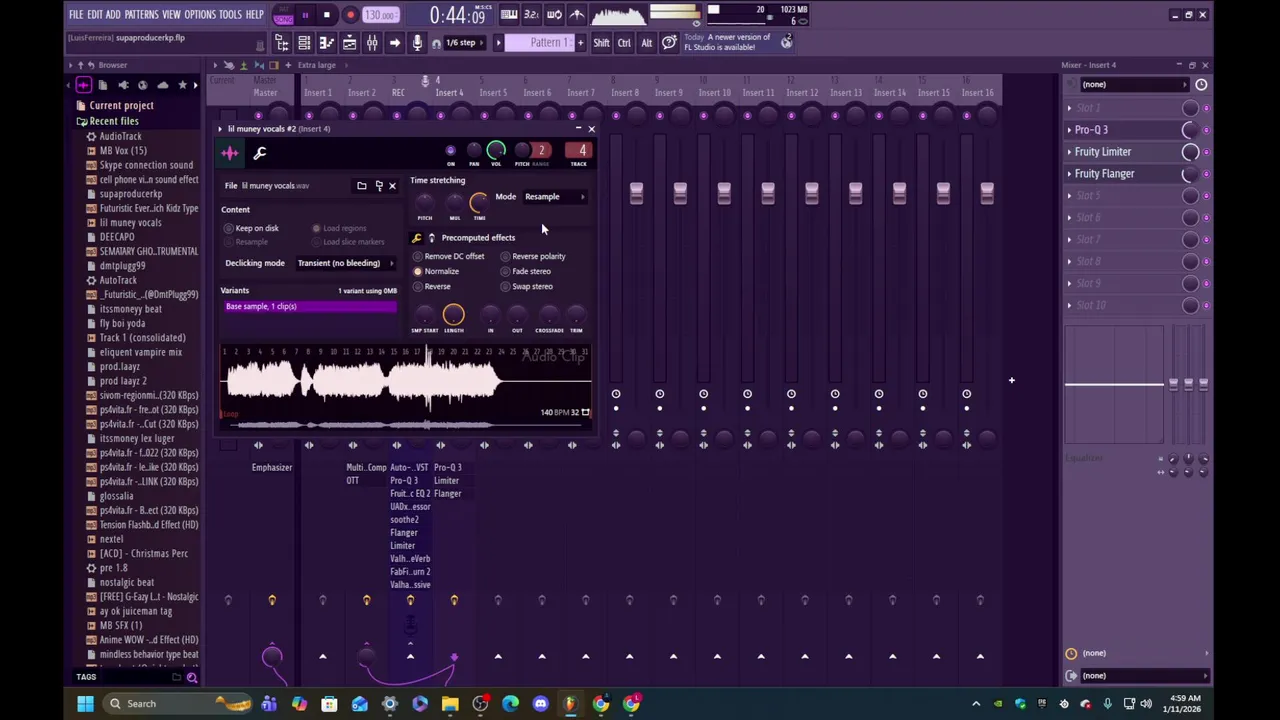Viewport: 1280px width, 720px height.
Task: Click the Ctrl key indicator button
Action: (624, 43)
